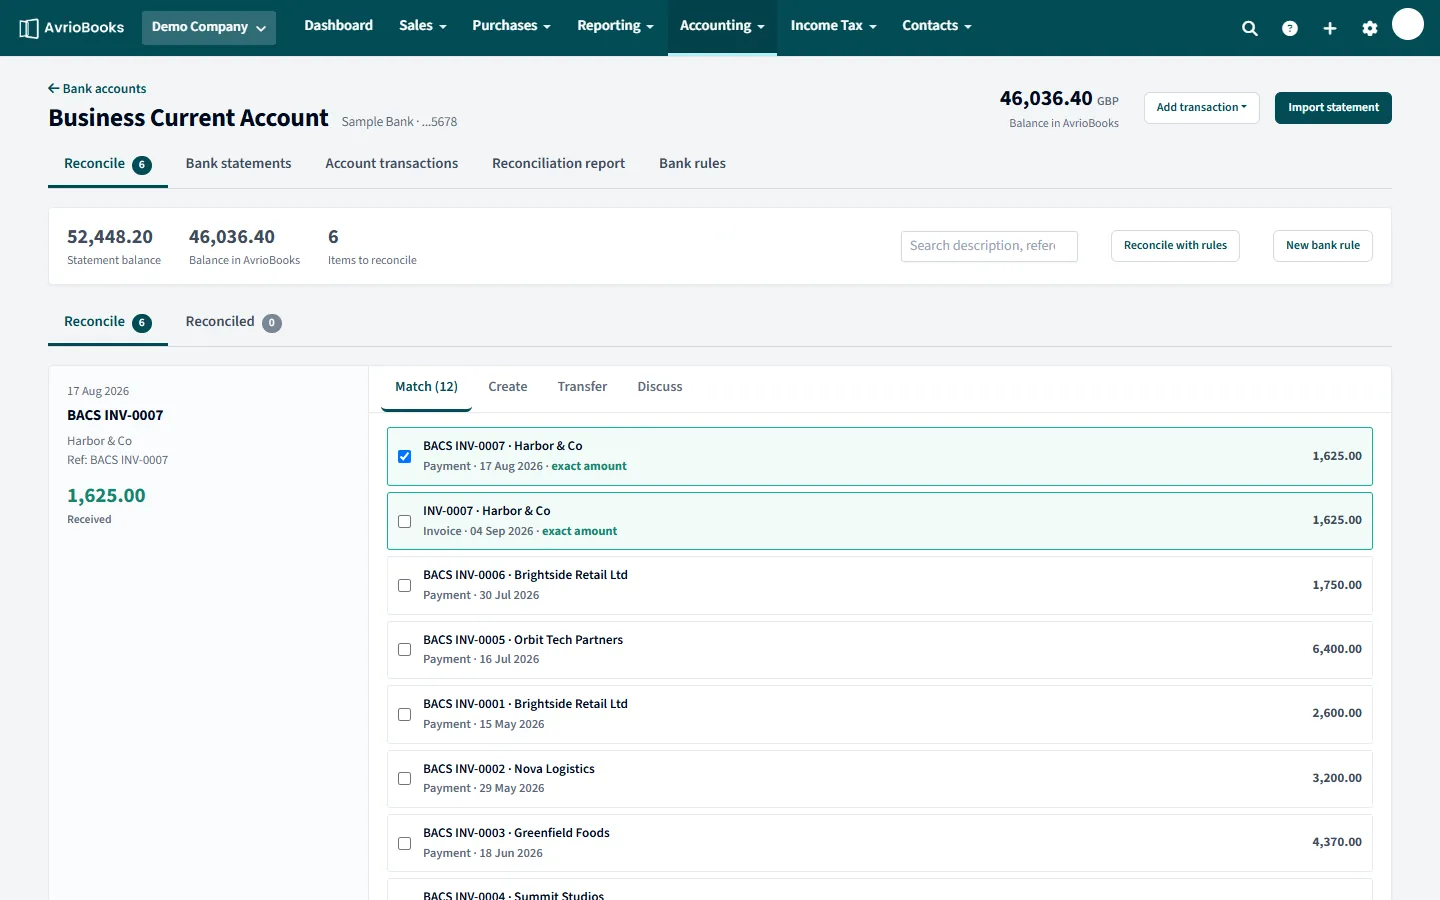Click the 1,750.00 amount for BACS INV-0006

coord(1337,585)
